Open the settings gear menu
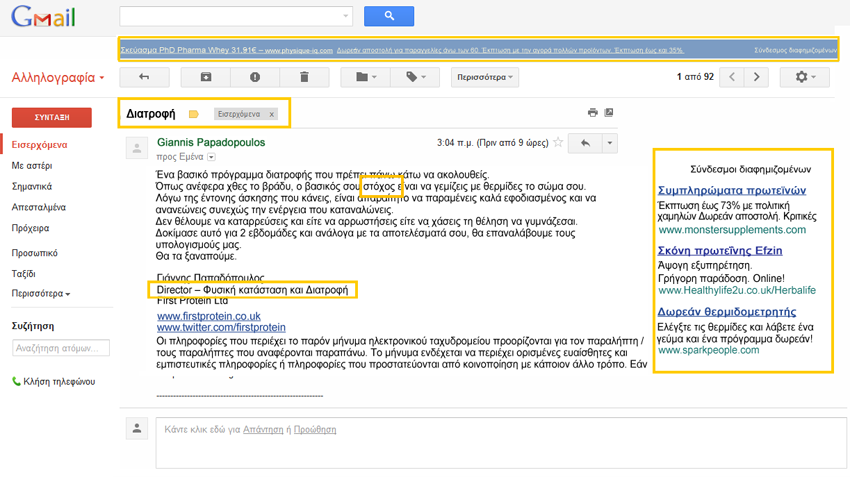The height and width of the screenshot is (477, 850). [x=804, y=77]
